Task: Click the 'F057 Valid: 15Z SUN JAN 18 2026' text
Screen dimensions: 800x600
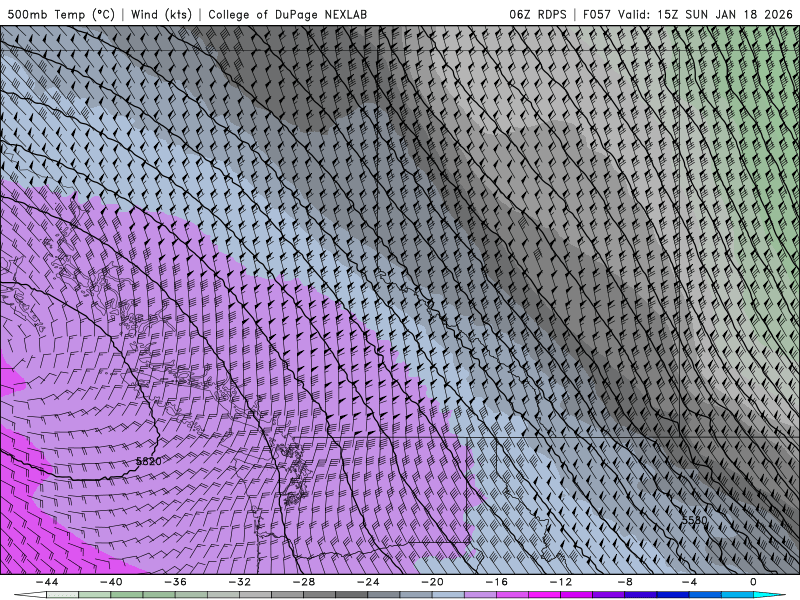Action: point(687,14)
